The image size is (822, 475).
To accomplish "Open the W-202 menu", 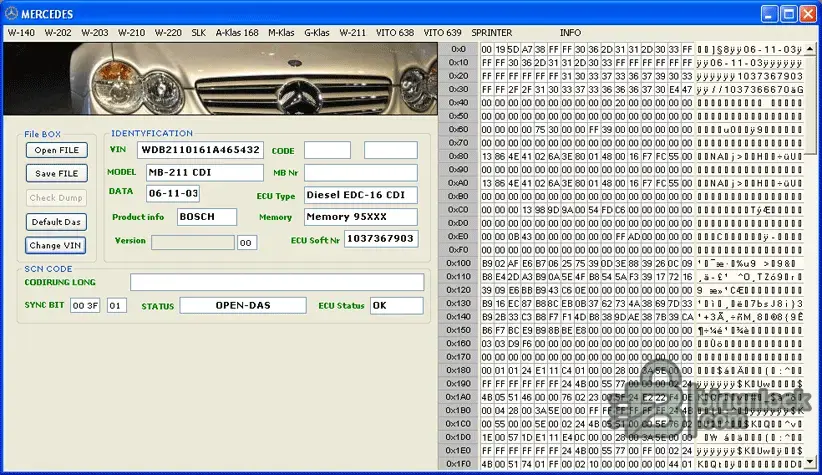I will point(58,33).
